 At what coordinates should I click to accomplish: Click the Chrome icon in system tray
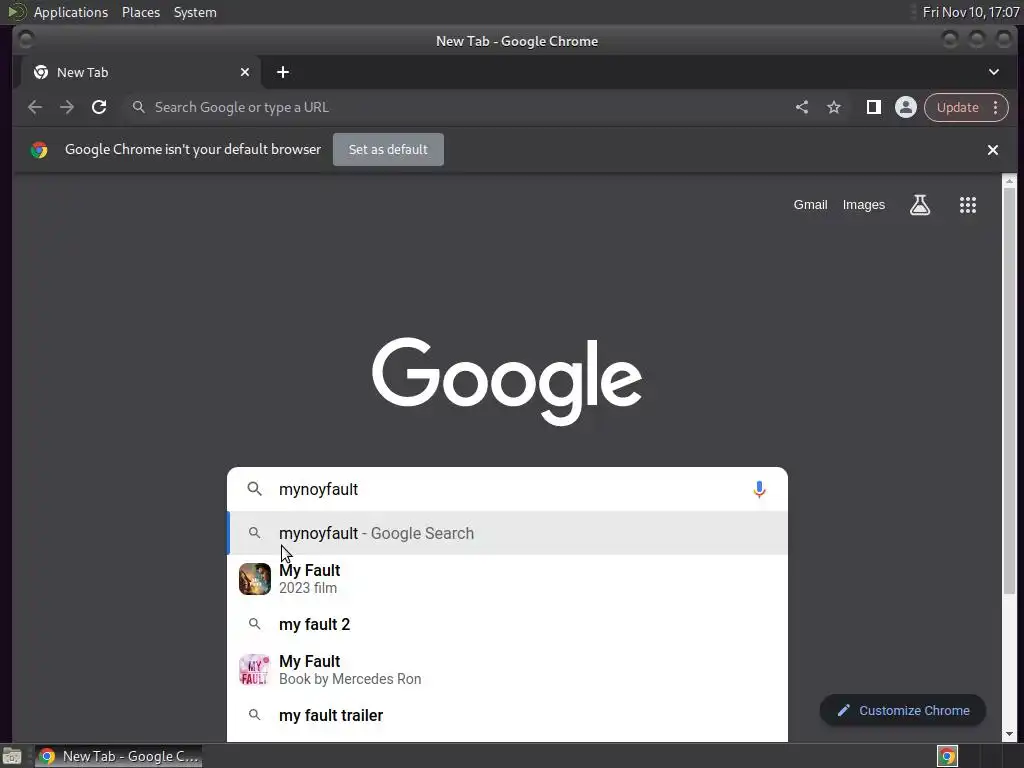point(947,756)
